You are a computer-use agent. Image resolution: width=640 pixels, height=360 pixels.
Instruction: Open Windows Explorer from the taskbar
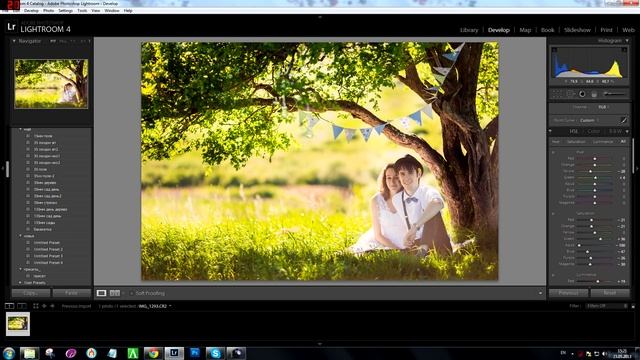coord(29,353)
